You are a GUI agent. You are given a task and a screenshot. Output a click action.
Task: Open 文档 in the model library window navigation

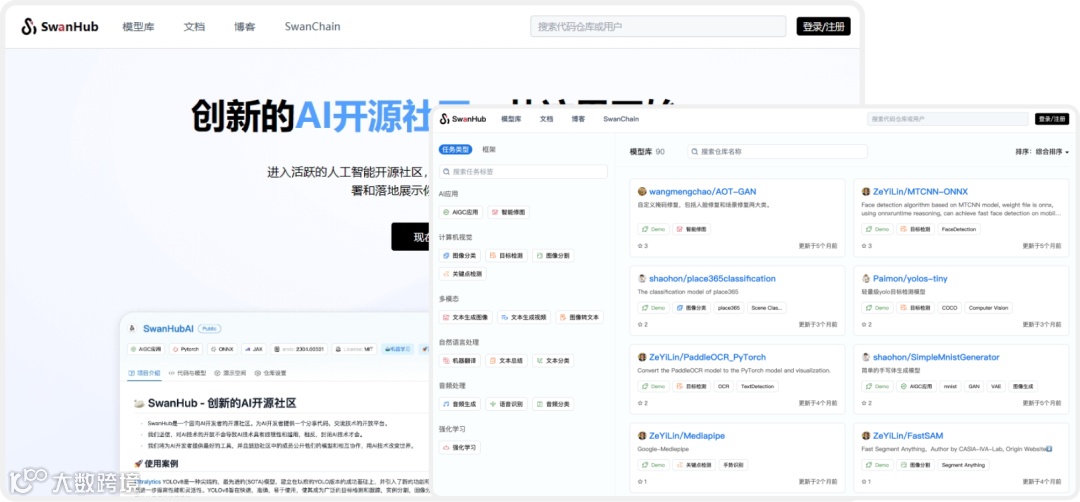[x=546, y=119]
